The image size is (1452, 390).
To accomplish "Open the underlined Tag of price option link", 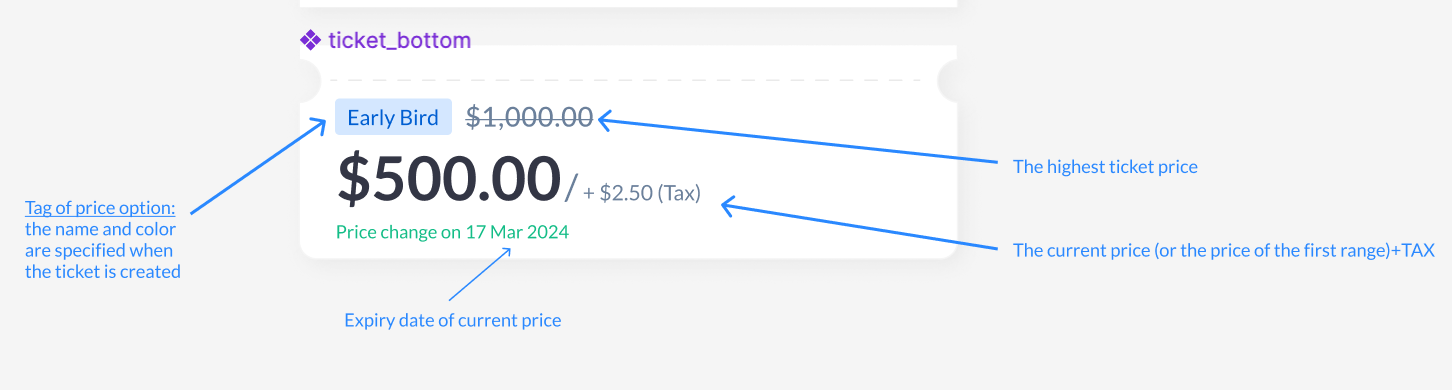I will 100,208.
